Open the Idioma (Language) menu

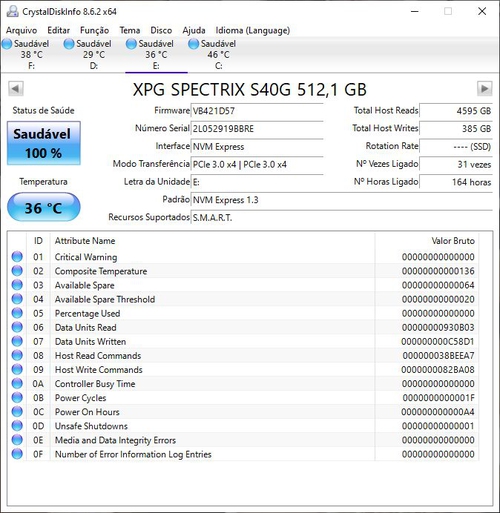253,30
